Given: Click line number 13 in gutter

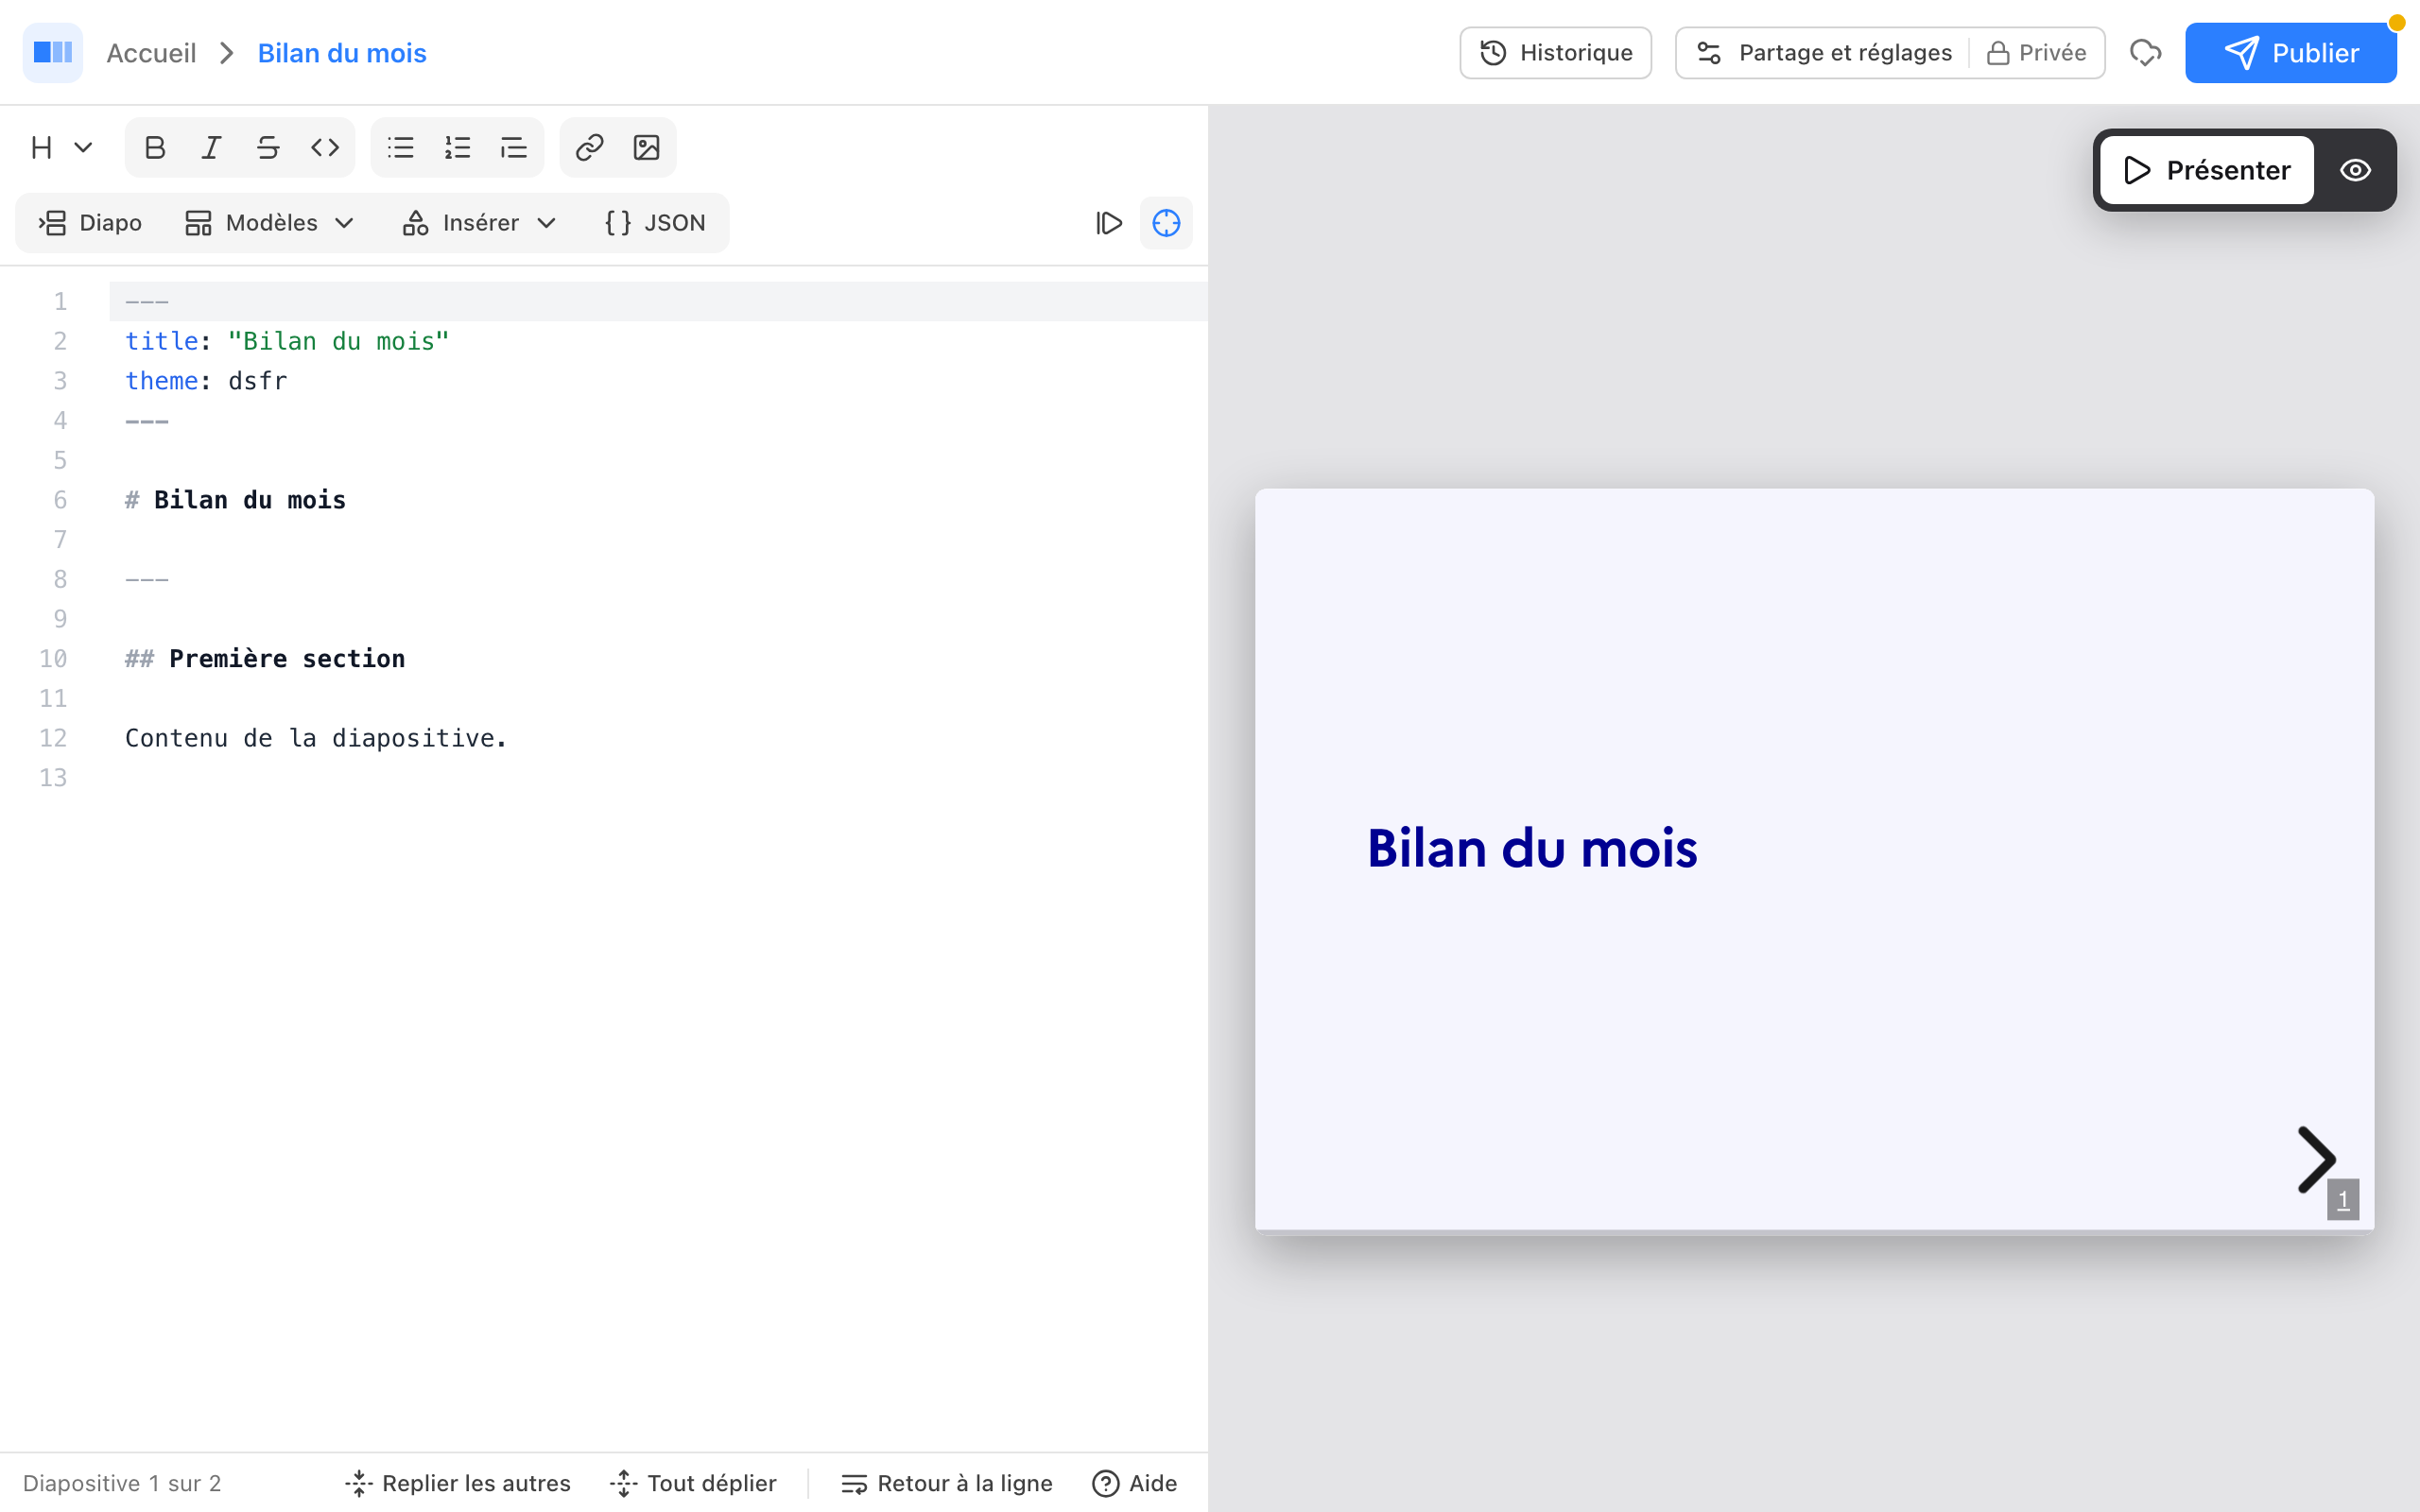Looking at the screenshot, I should coord(53,778).
